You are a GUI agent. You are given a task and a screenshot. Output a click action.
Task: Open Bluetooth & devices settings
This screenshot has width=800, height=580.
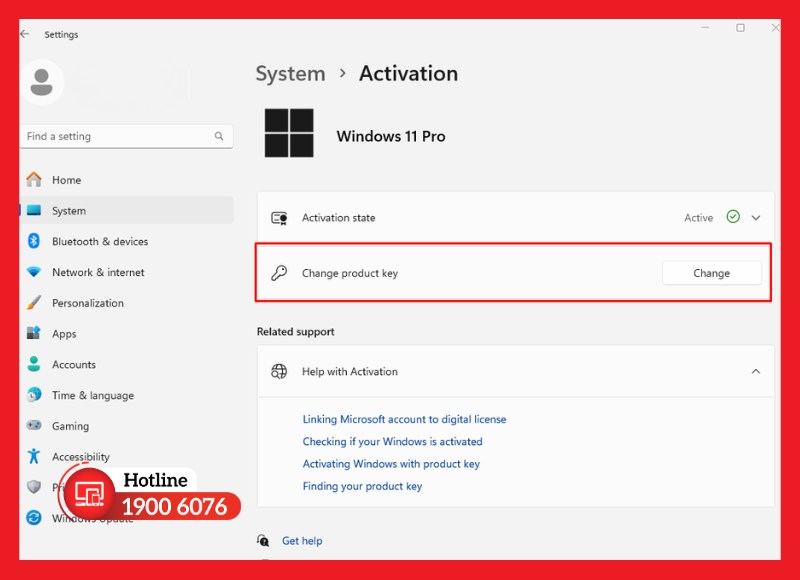pyautogui.click(x=127, y=241)
